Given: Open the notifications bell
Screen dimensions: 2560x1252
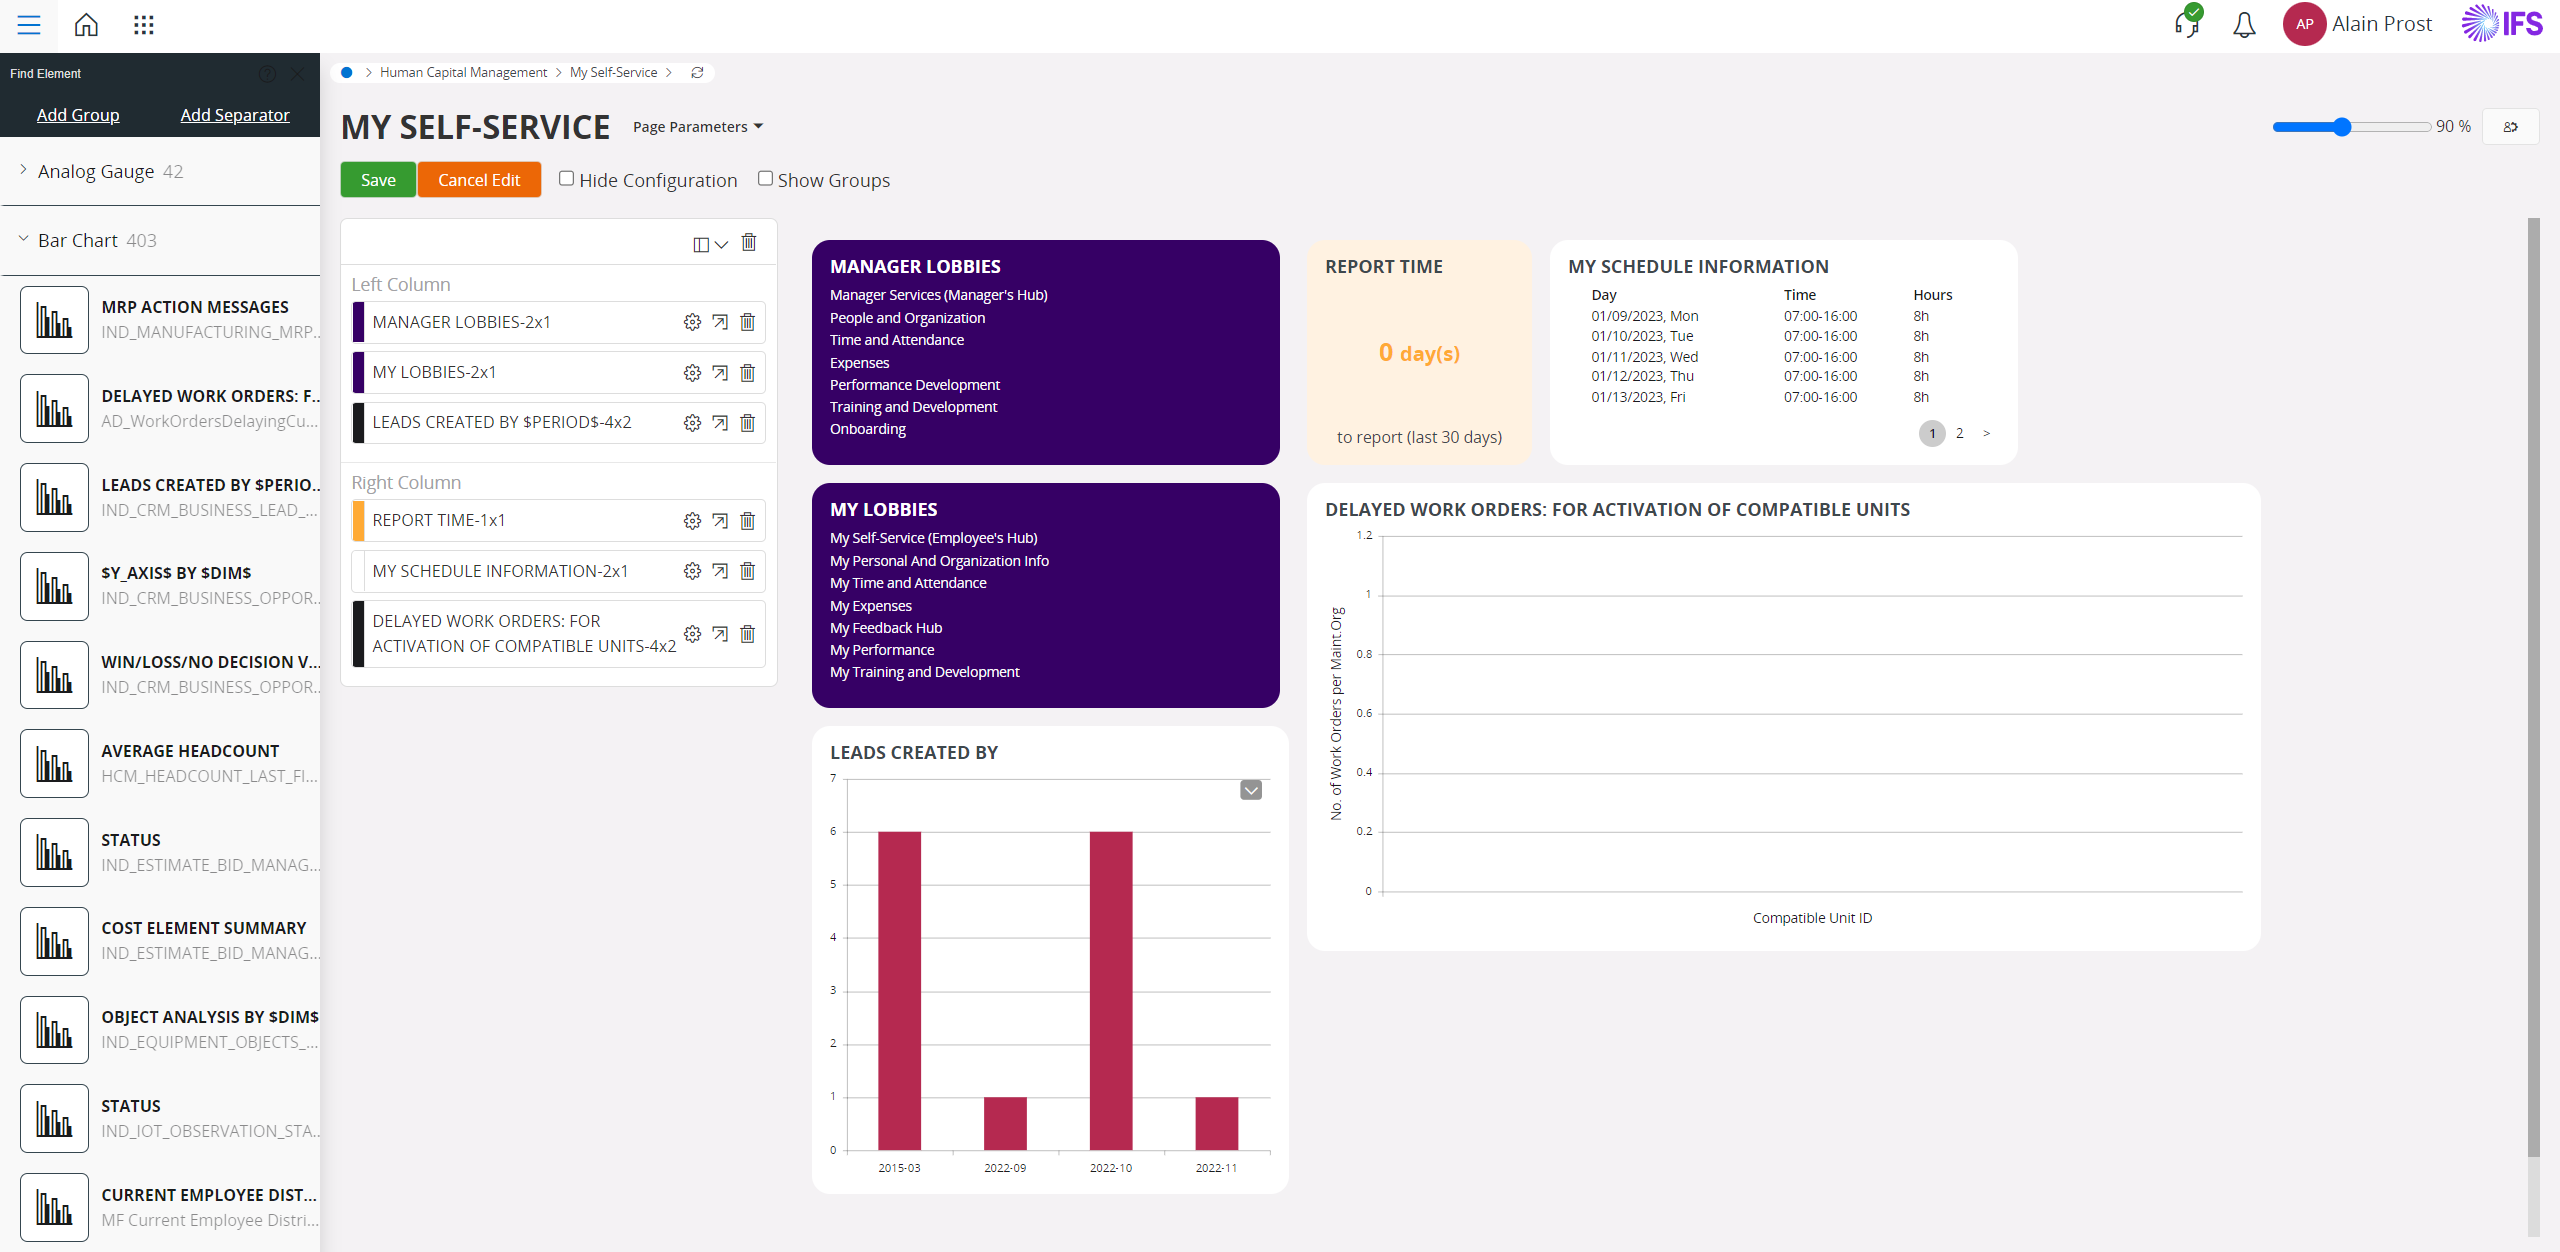Looking at the screenshot, I should [2244, 25].
